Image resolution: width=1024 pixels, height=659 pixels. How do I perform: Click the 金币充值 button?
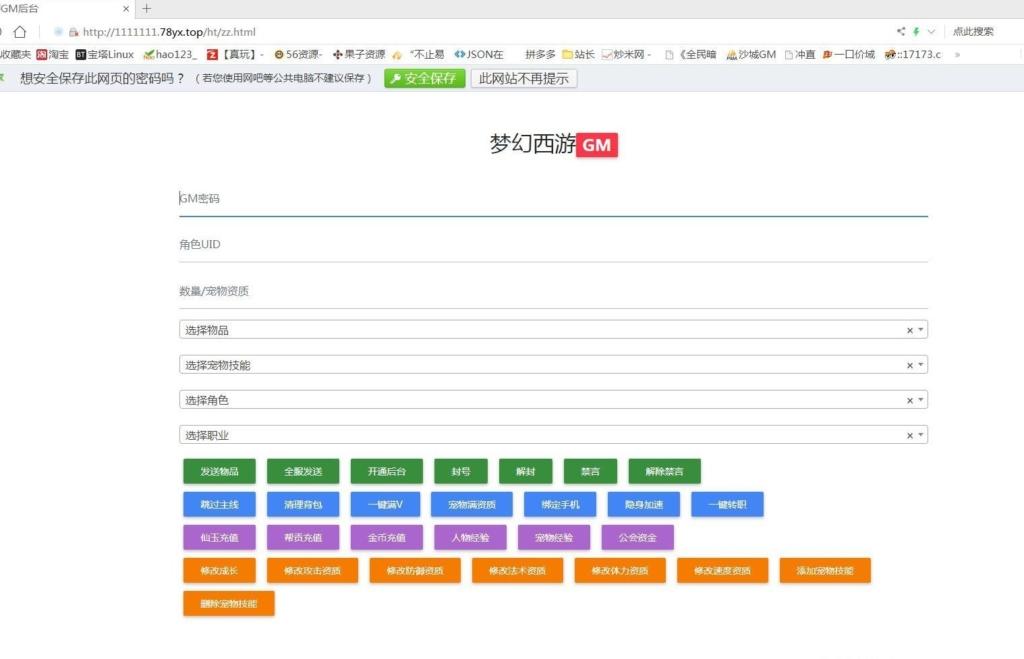(x=387, y=538)
